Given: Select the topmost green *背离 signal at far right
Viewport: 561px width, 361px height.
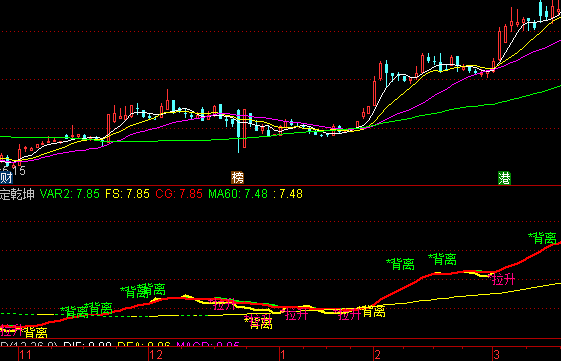Looking at the screenshot, I should pos(542,238).
